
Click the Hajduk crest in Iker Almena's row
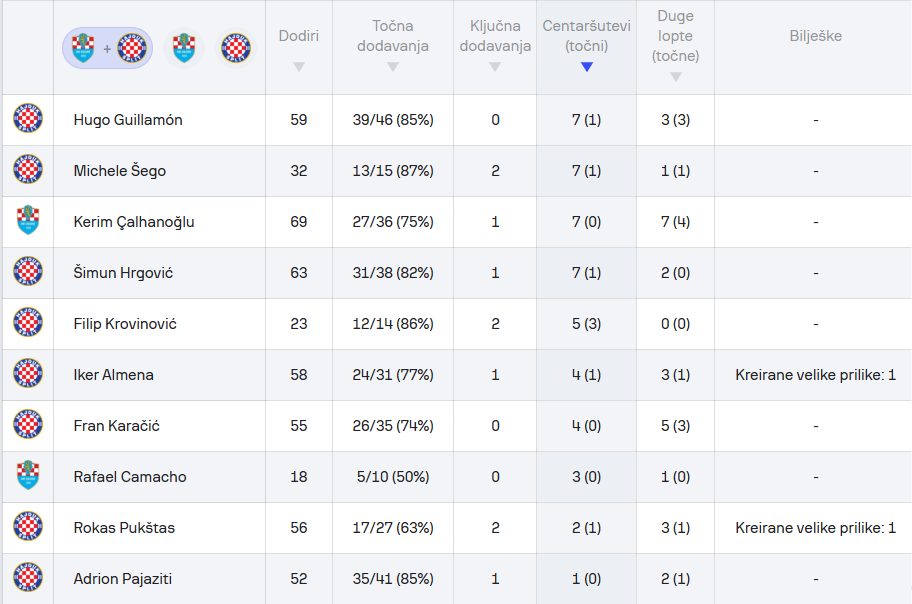(x=28, y=375)
